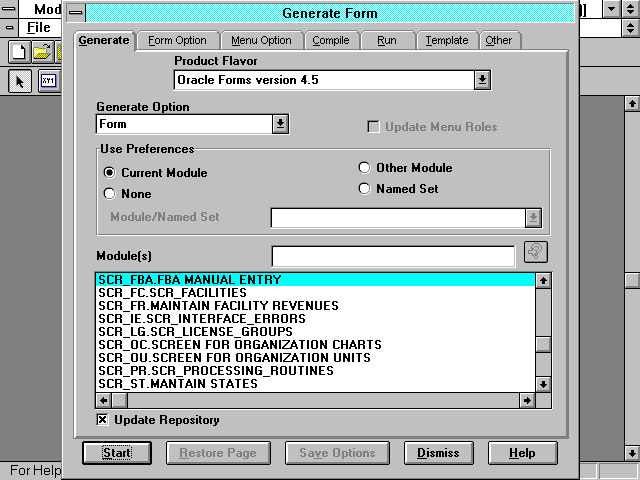Open the Generate Form dialog control-menu box

coord(75,14)
